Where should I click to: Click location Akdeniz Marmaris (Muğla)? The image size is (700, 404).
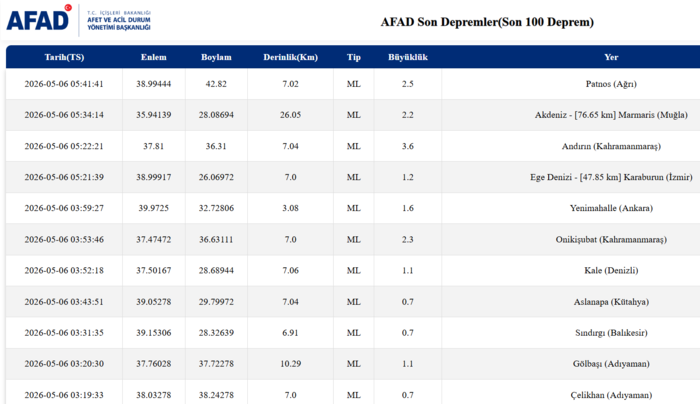(x=611, y=115)
